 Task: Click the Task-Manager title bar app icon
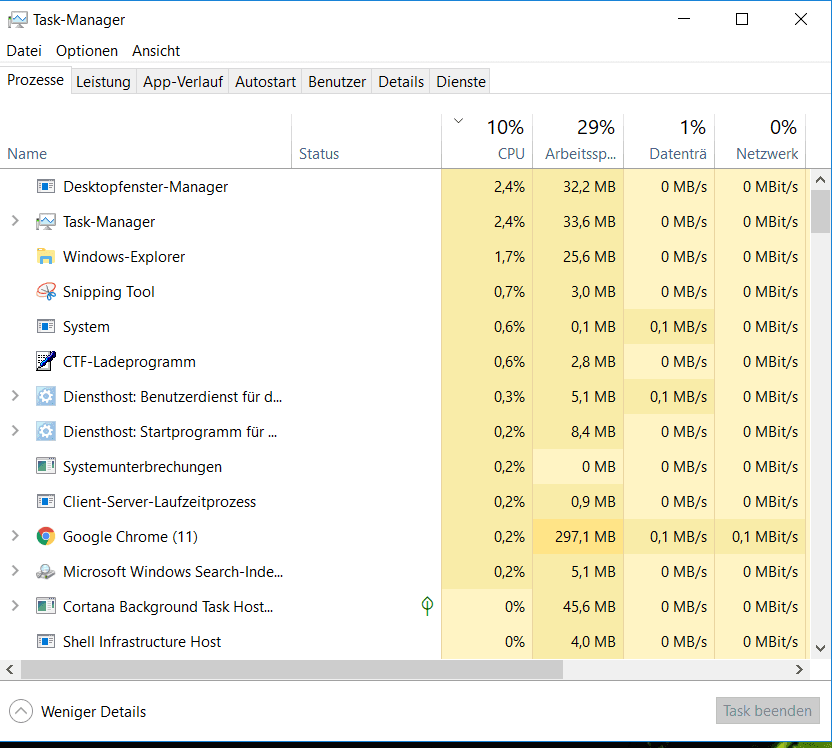coord(18,20)
